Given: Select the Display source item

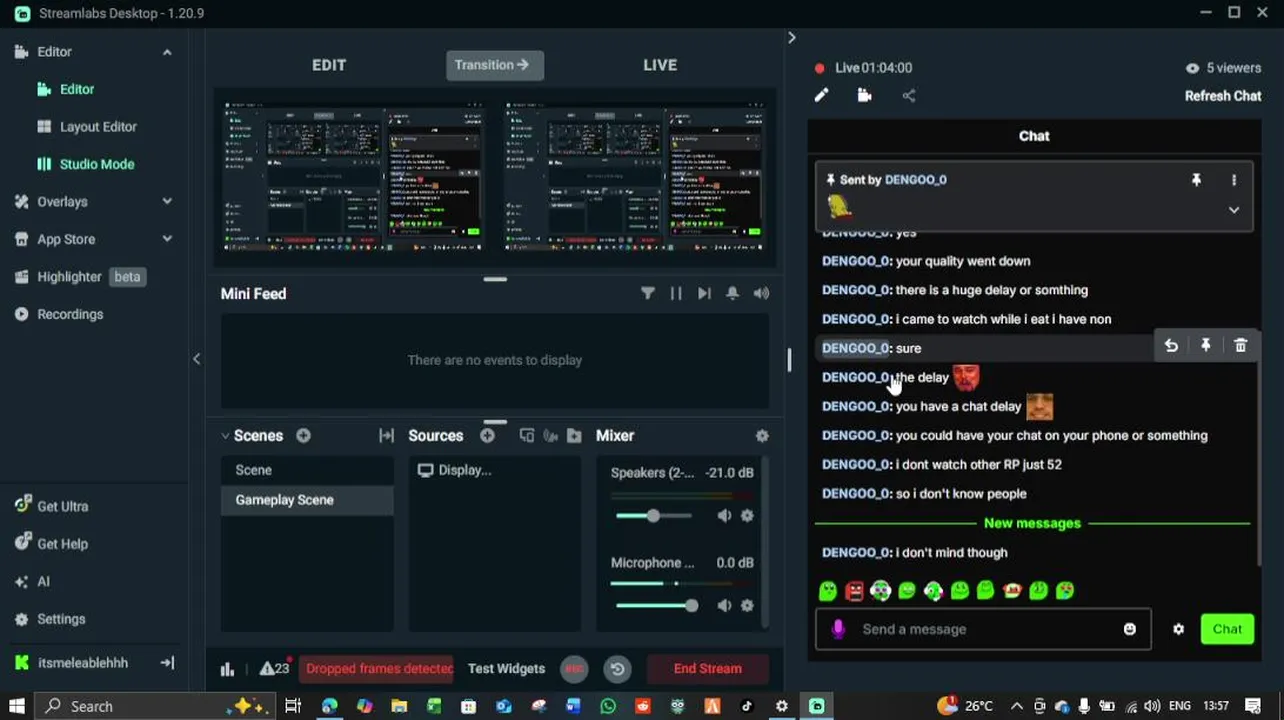Looking at the screenshot, I should (495, 470).
